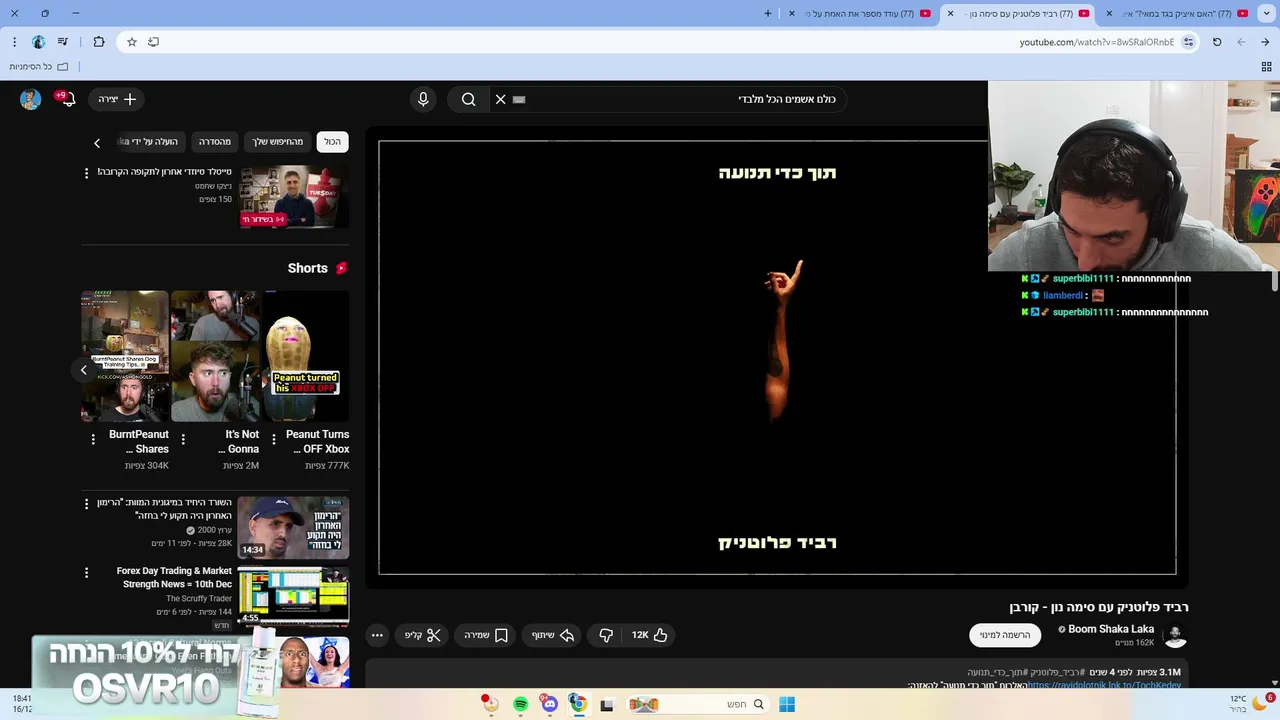This screenshot has width=1280, height=720.
Task: Click the Share (שיתוף) button
Action: click(552, 635)
